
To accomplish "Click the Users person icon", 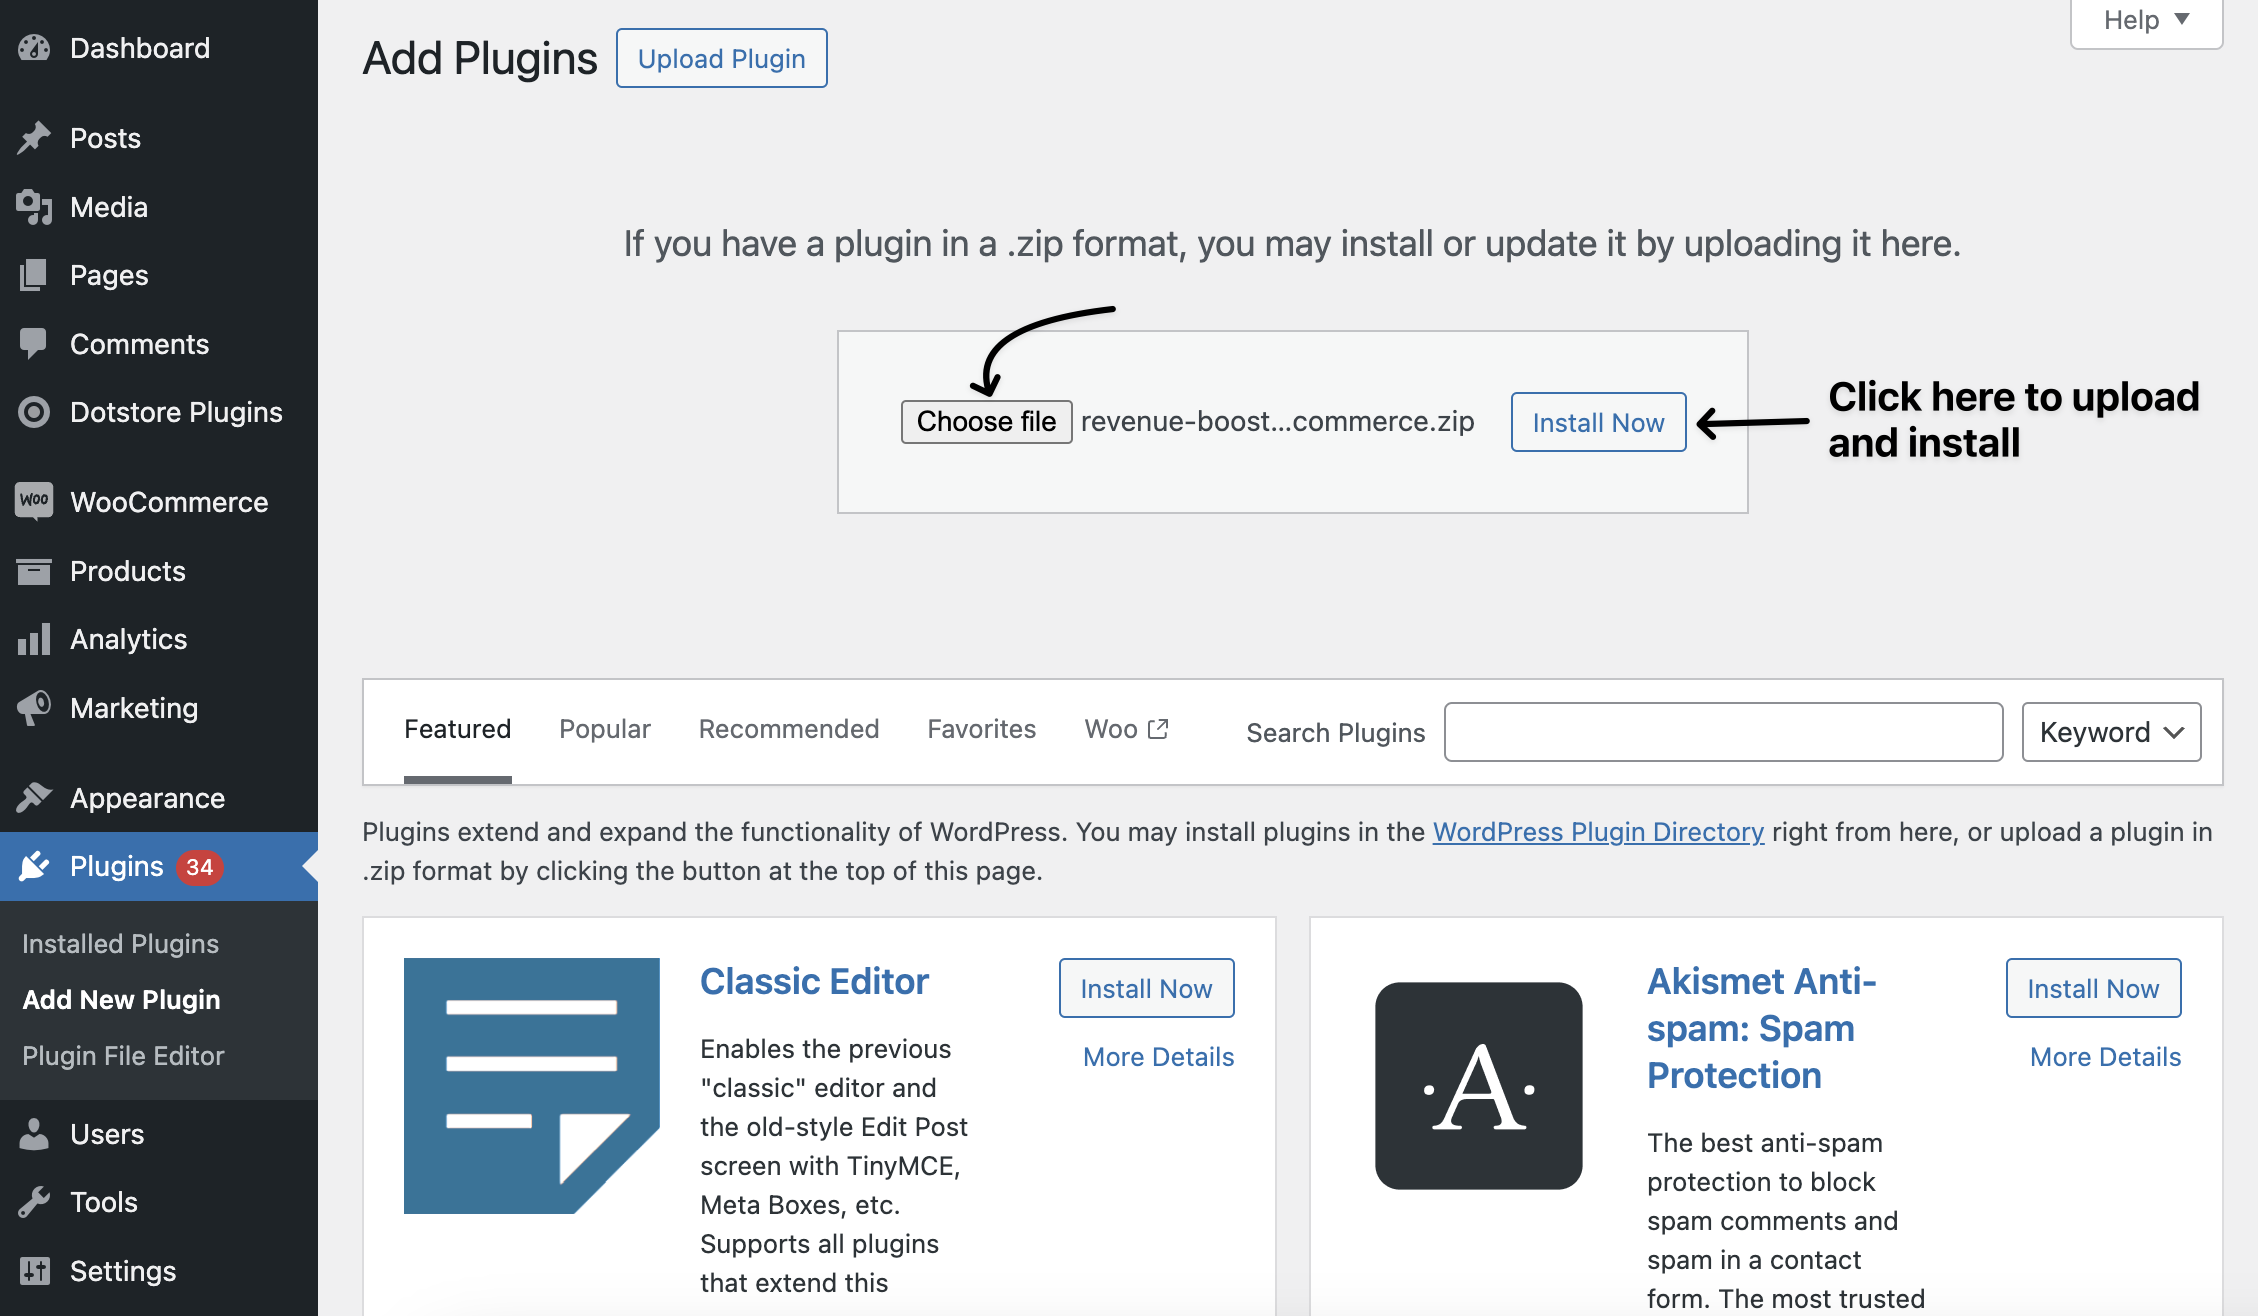I will click(x=34, y=1134).
